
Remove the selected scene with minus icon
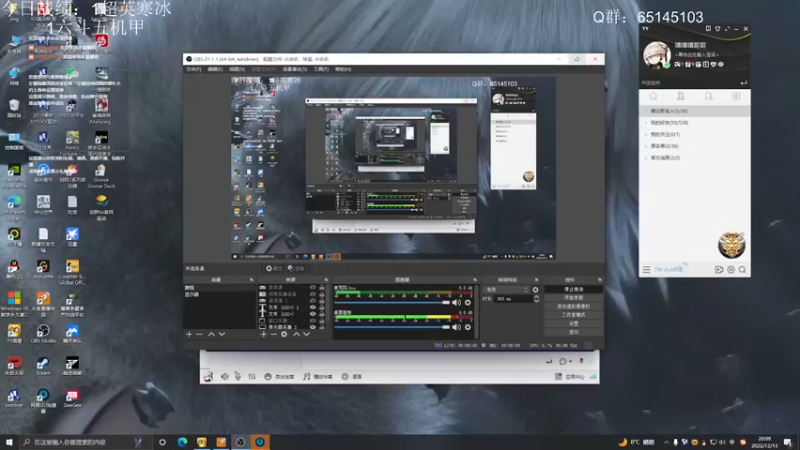(199, 334)
